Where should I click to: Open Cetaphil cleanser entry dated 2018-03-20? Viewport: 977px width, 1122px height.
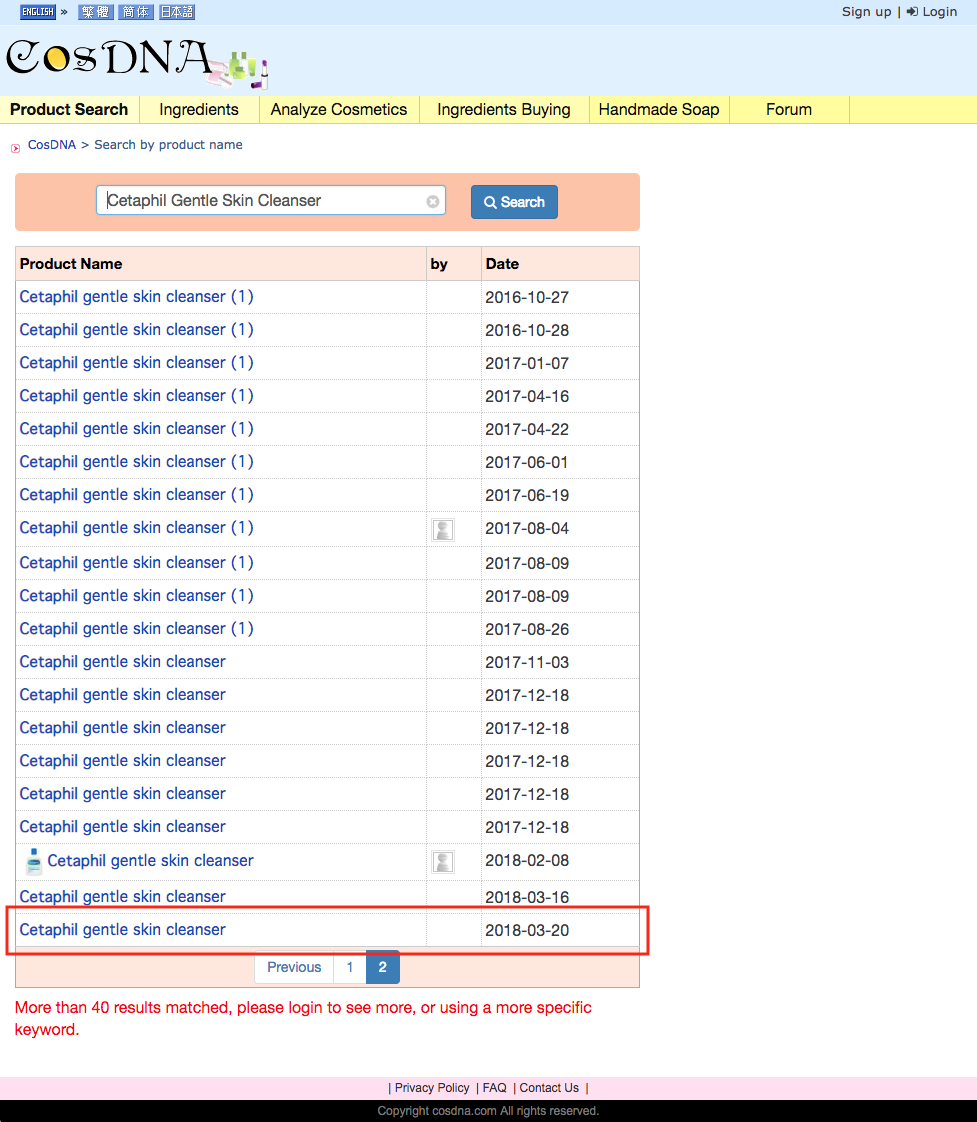pyautogui.click(x=122, y=929)
